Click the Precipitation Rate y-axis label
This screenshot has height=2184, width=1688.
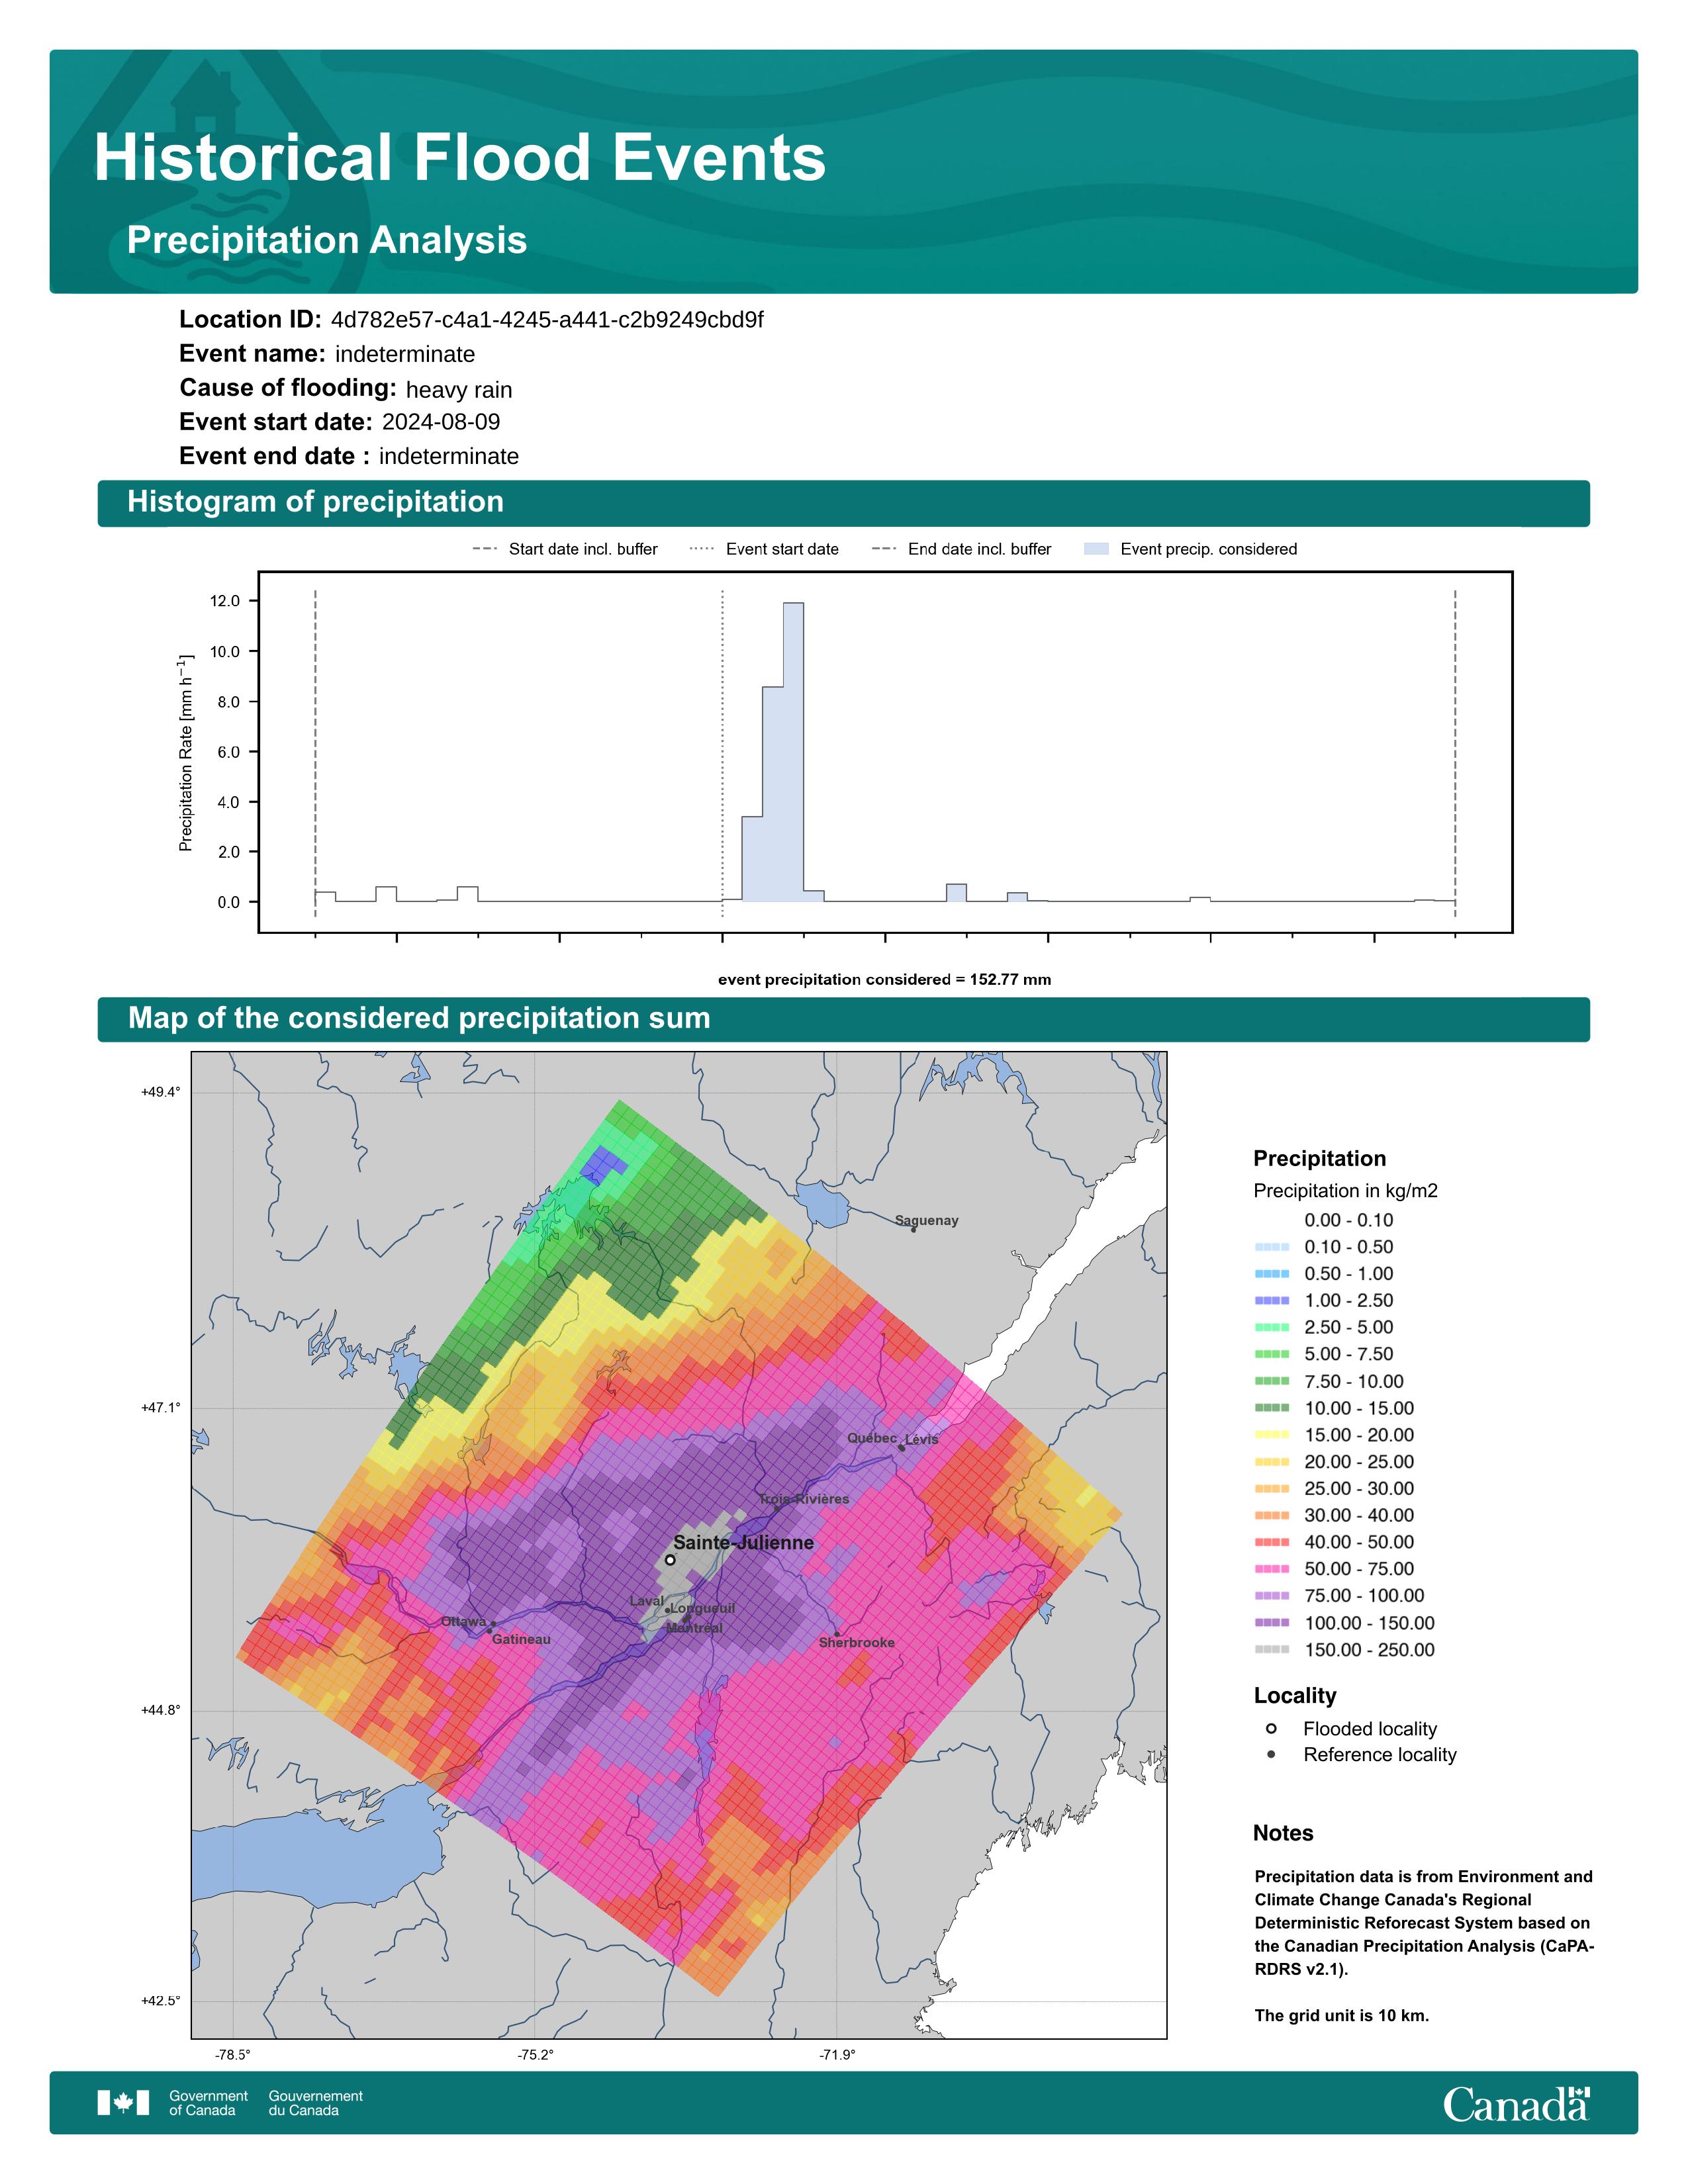point(185,753)
